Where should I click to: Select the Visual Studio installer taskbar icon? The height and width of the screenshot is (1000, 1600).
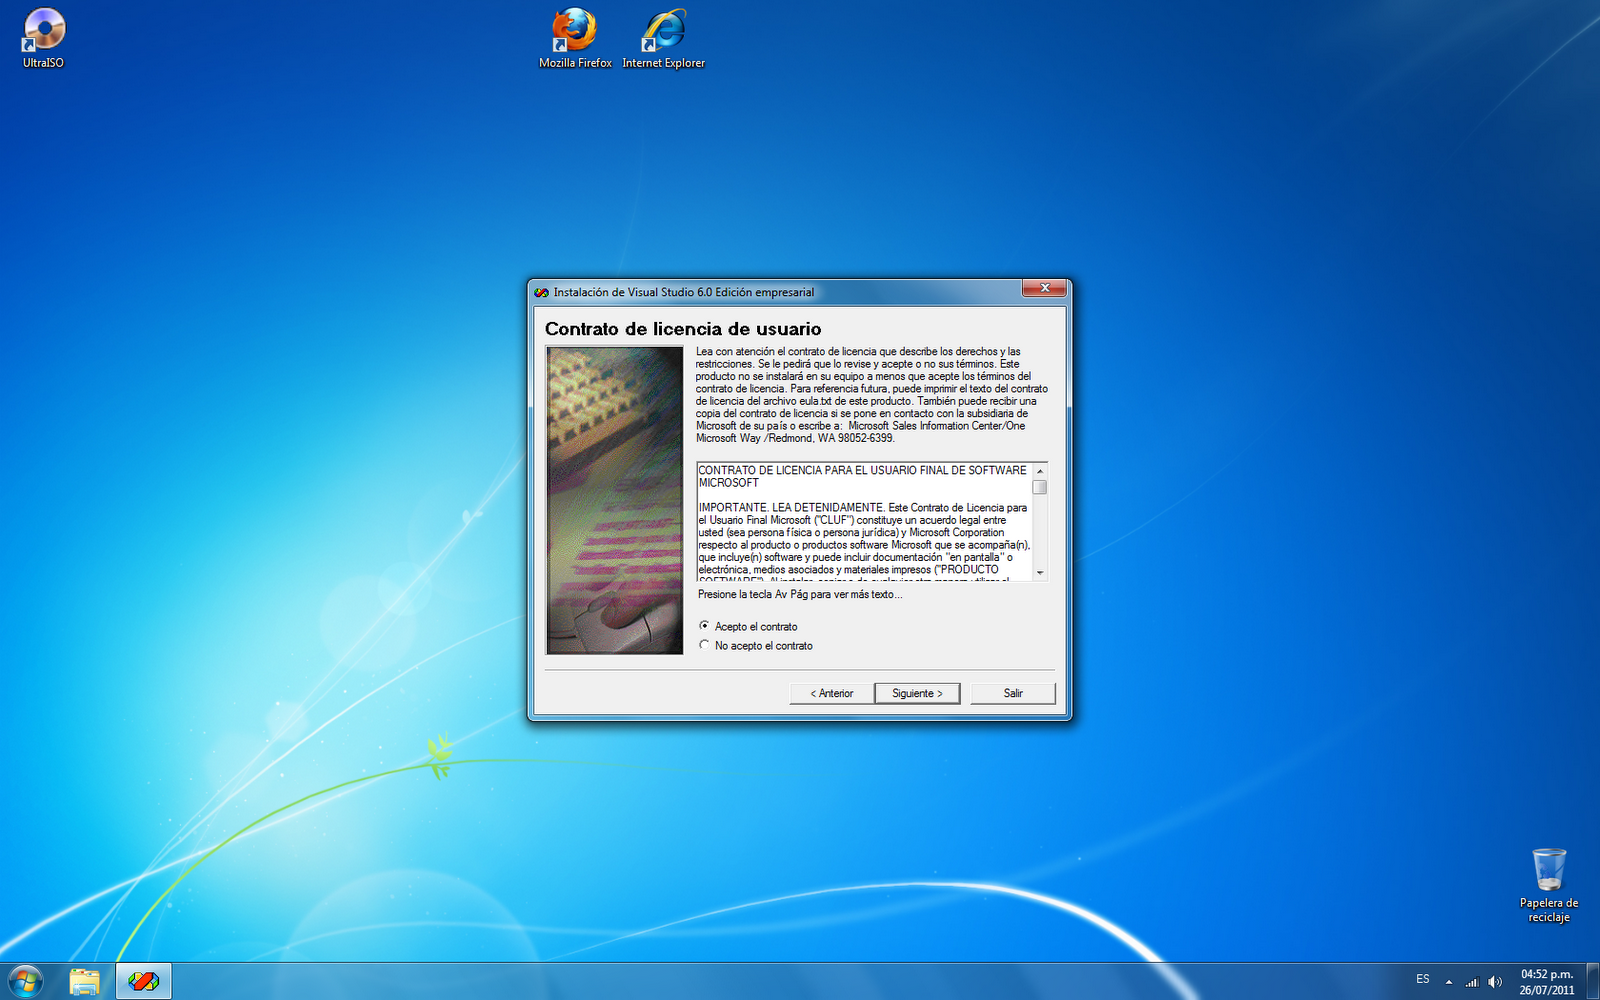(x=142, y=981)
